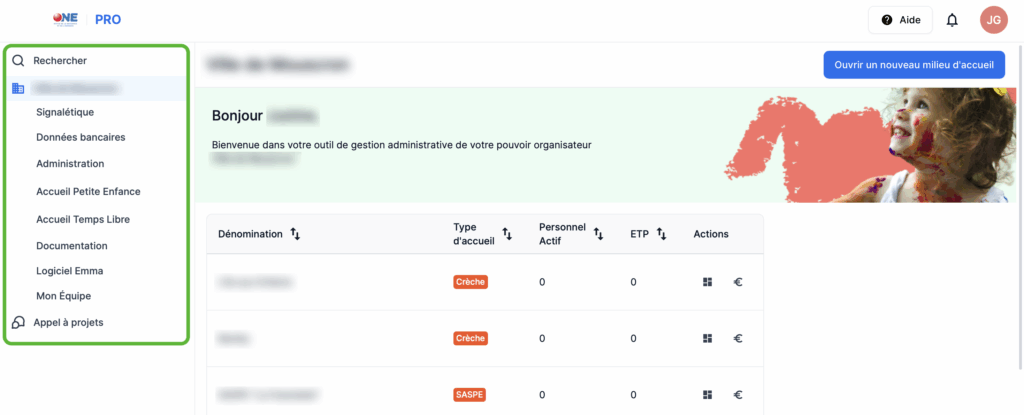The height and width of the screenshot is (415, 1024).
Task: Click dashboard icon in SASPE row
Action: (708, 395)
